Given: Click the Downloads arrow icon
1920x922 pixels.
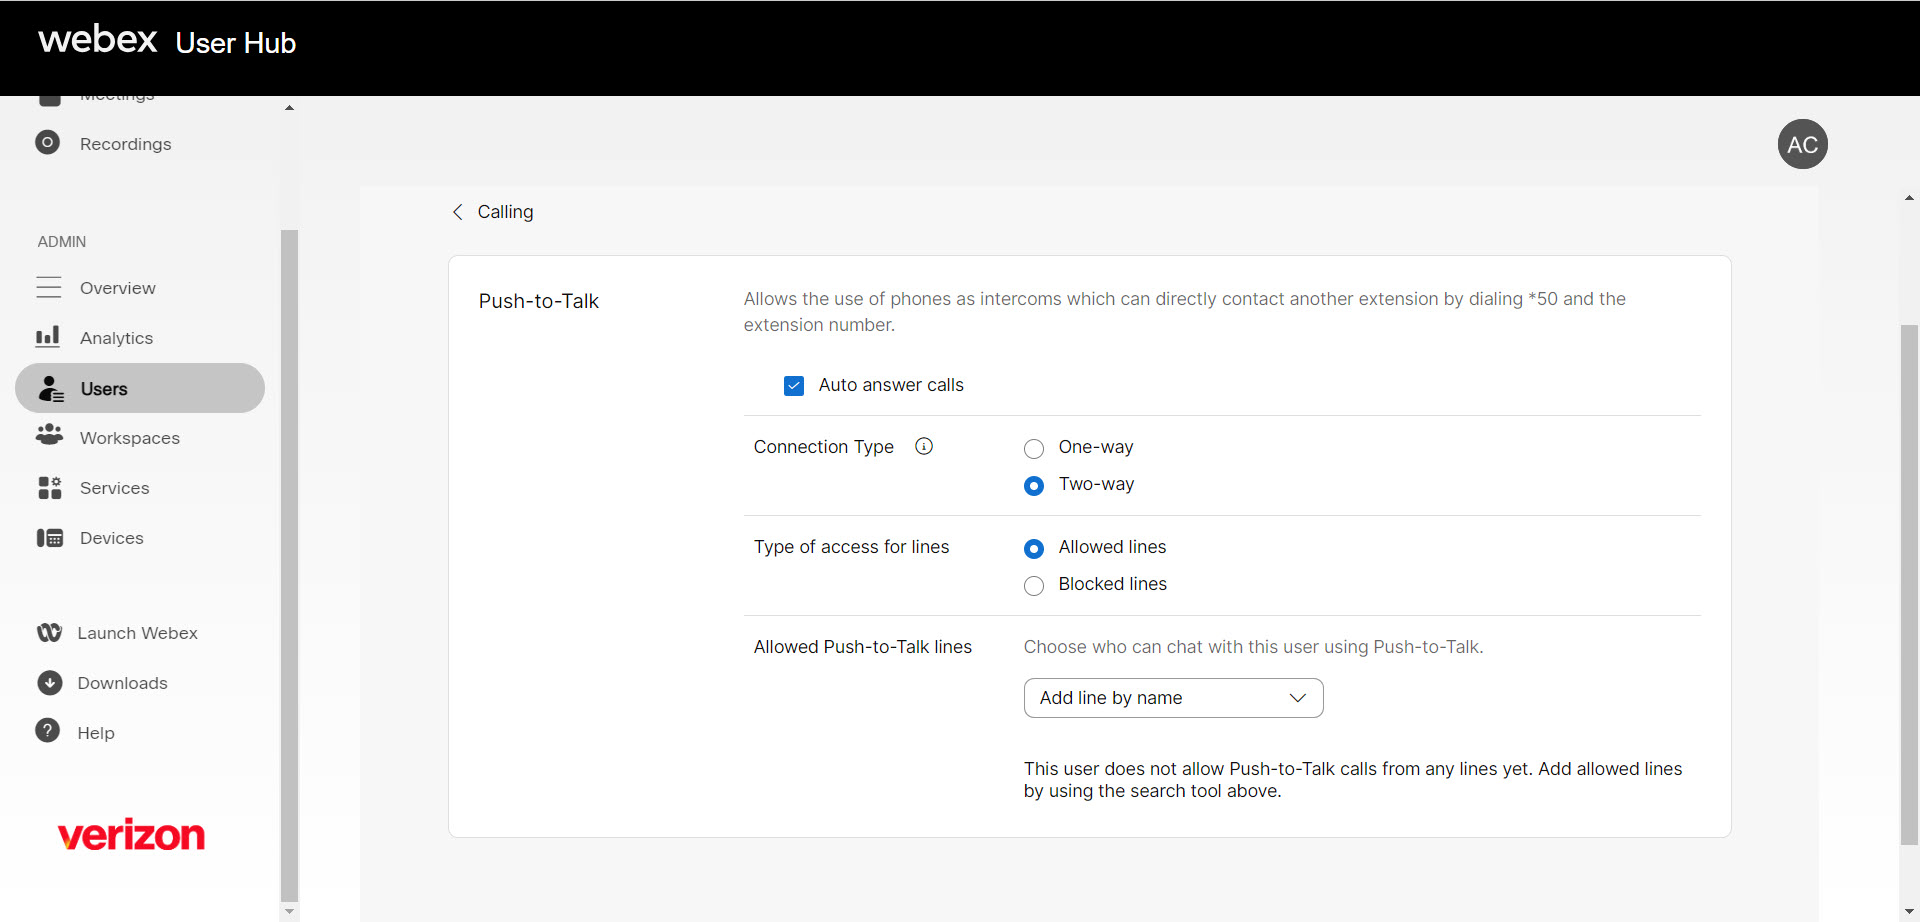Looking at the screenshot, I should [x=49, y=683].
